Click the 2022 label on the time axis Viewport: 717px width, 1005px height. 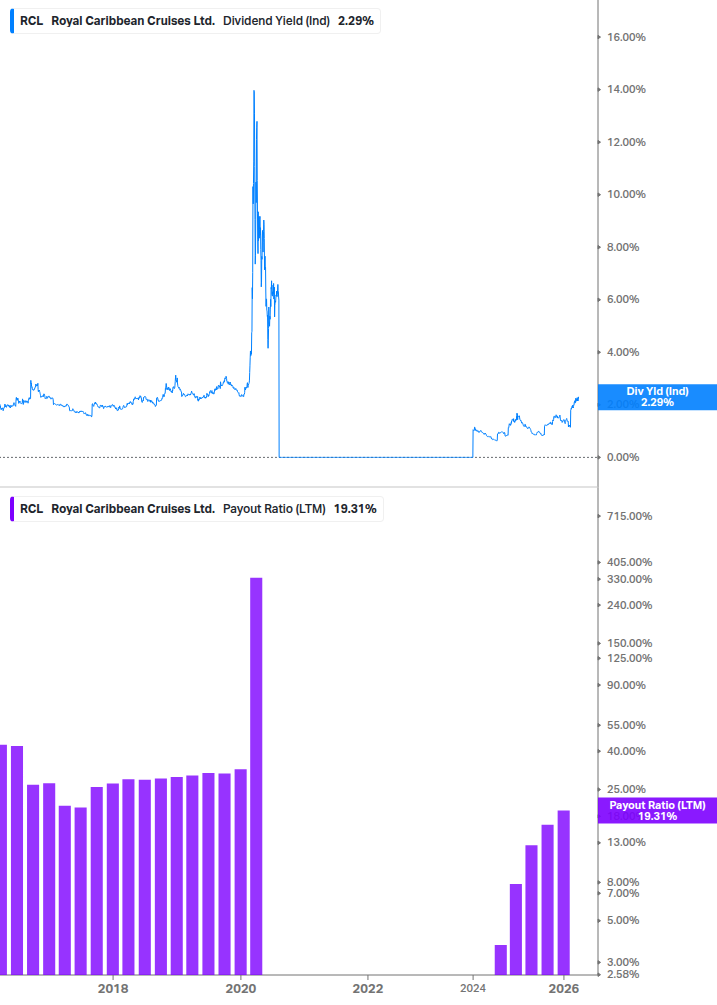click(368, 989)
